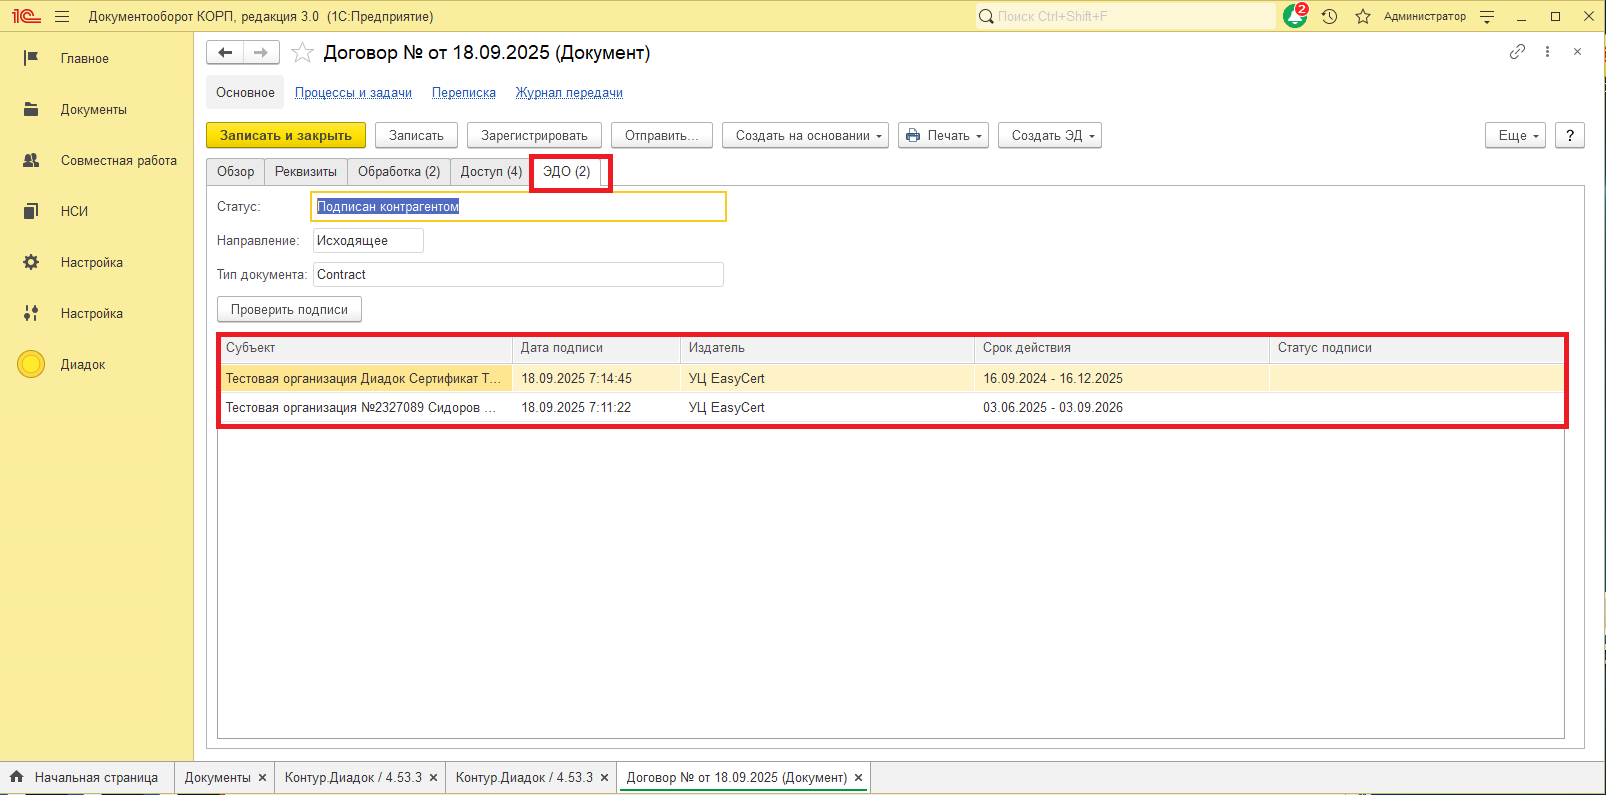Viewport: 1606px width, 795px height.
Task: Open the hamburger main menu icon
Action: tap(62, 16)
